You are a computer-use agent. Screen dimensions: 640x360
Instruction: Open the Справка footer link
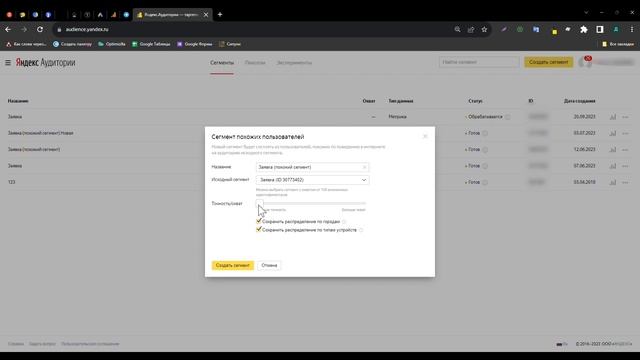click(16, 344)
